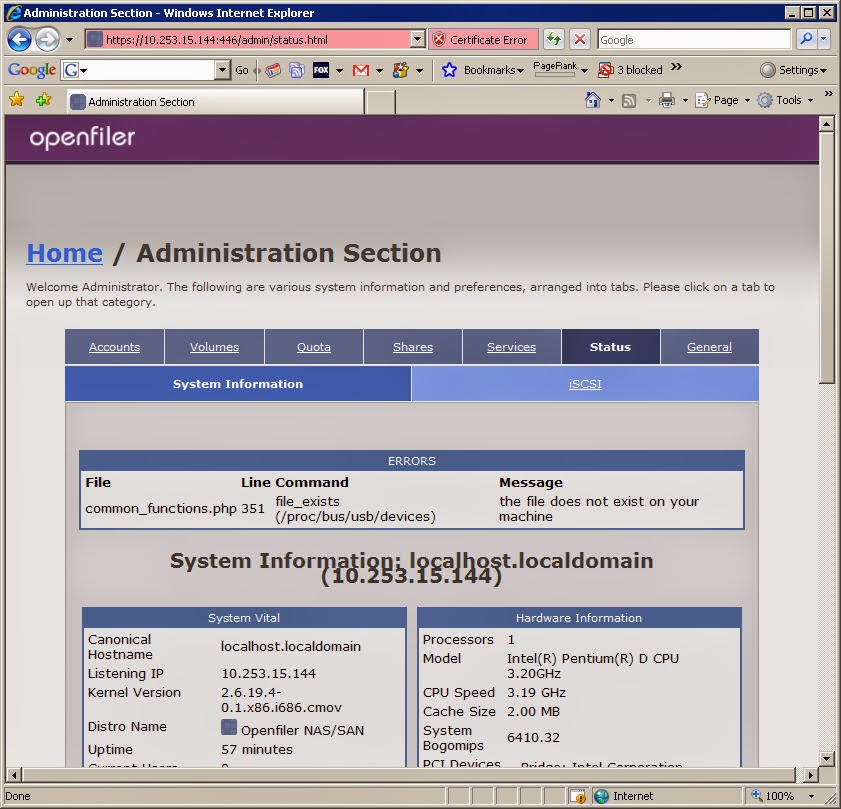The image size is (841, 809).
Task: Click the Google search box in IE toolbar
Action: pos(694,40)
